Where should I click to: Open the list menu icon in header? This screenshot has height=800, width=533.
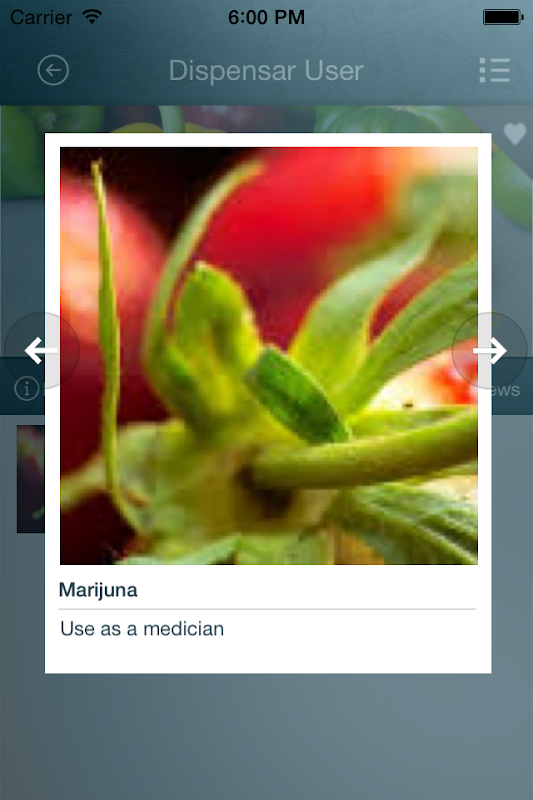pos(494,70)
